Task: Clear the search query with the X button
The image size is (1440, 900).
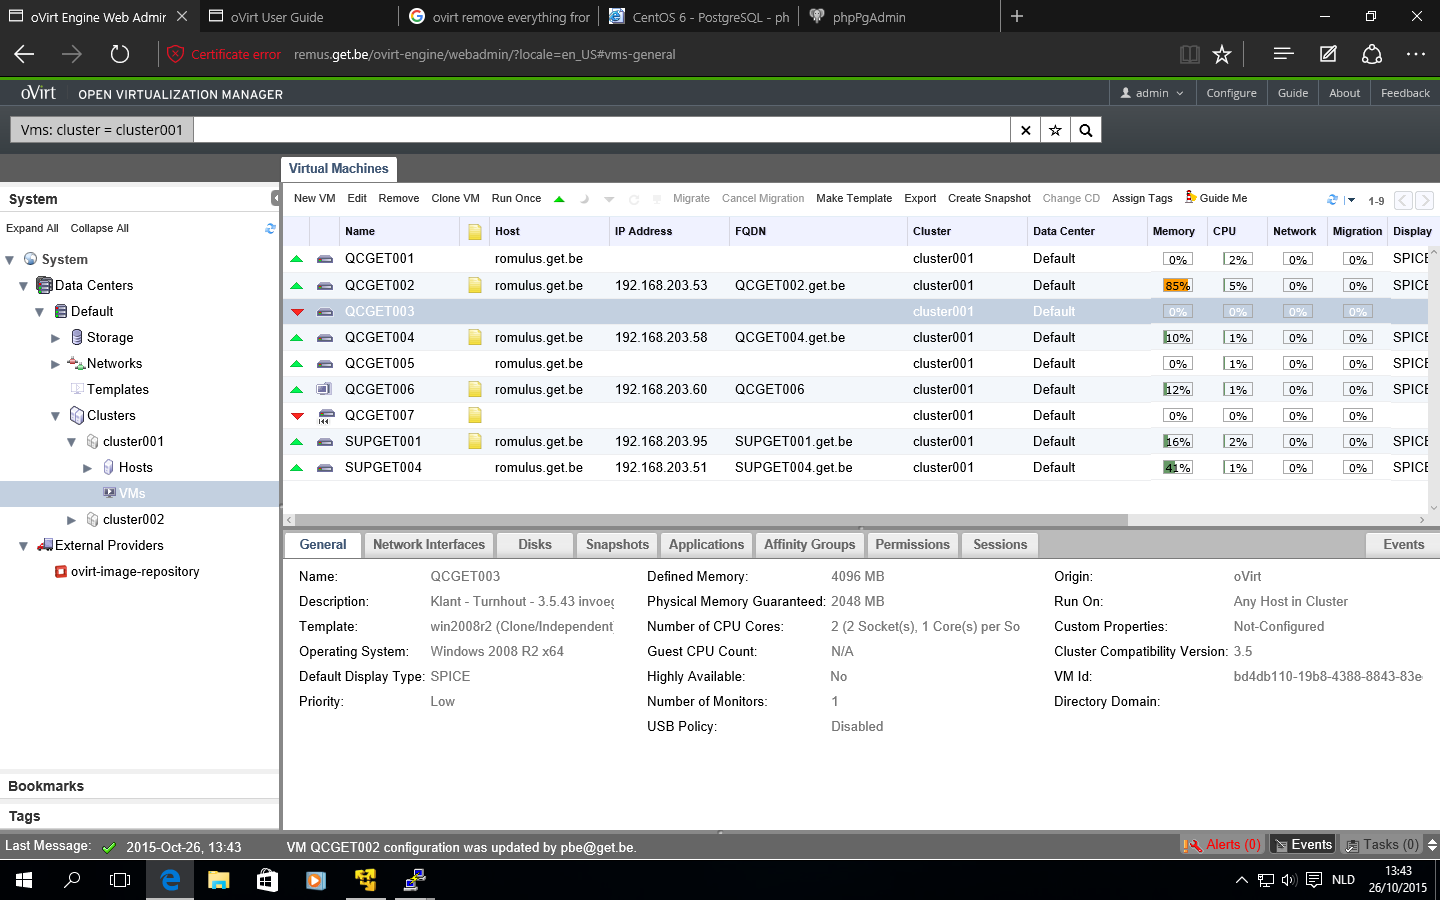Action: 1025,130
